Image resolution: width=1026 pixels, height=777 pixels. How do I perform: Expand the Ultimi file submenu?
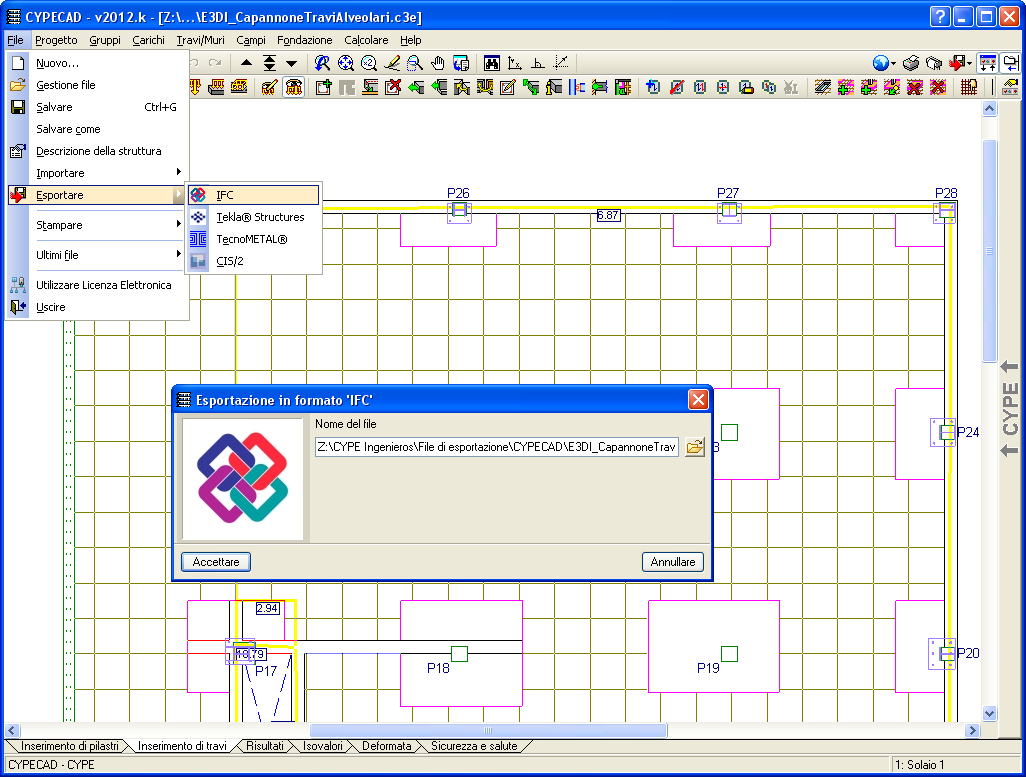click(x=98, y=255)
